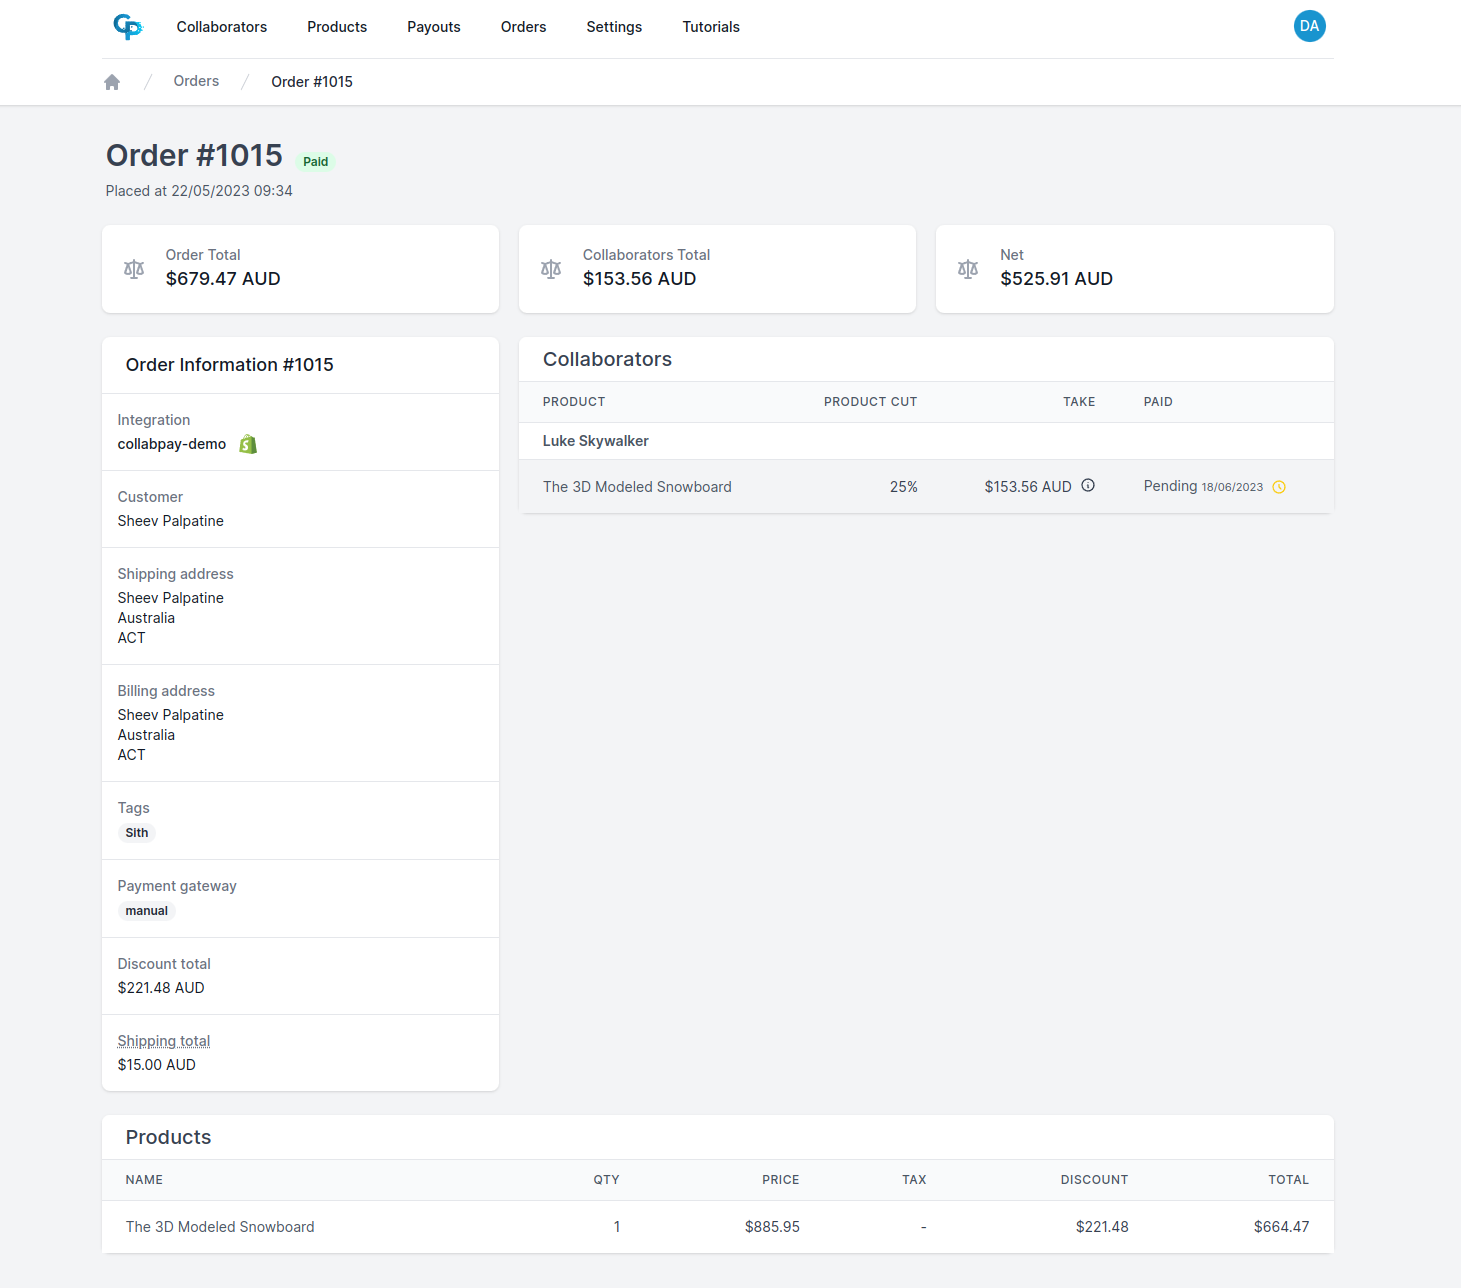Screen dimensions: 1461x1288
Task: Click the home breadcrumb icon
Action: point(111,81)
